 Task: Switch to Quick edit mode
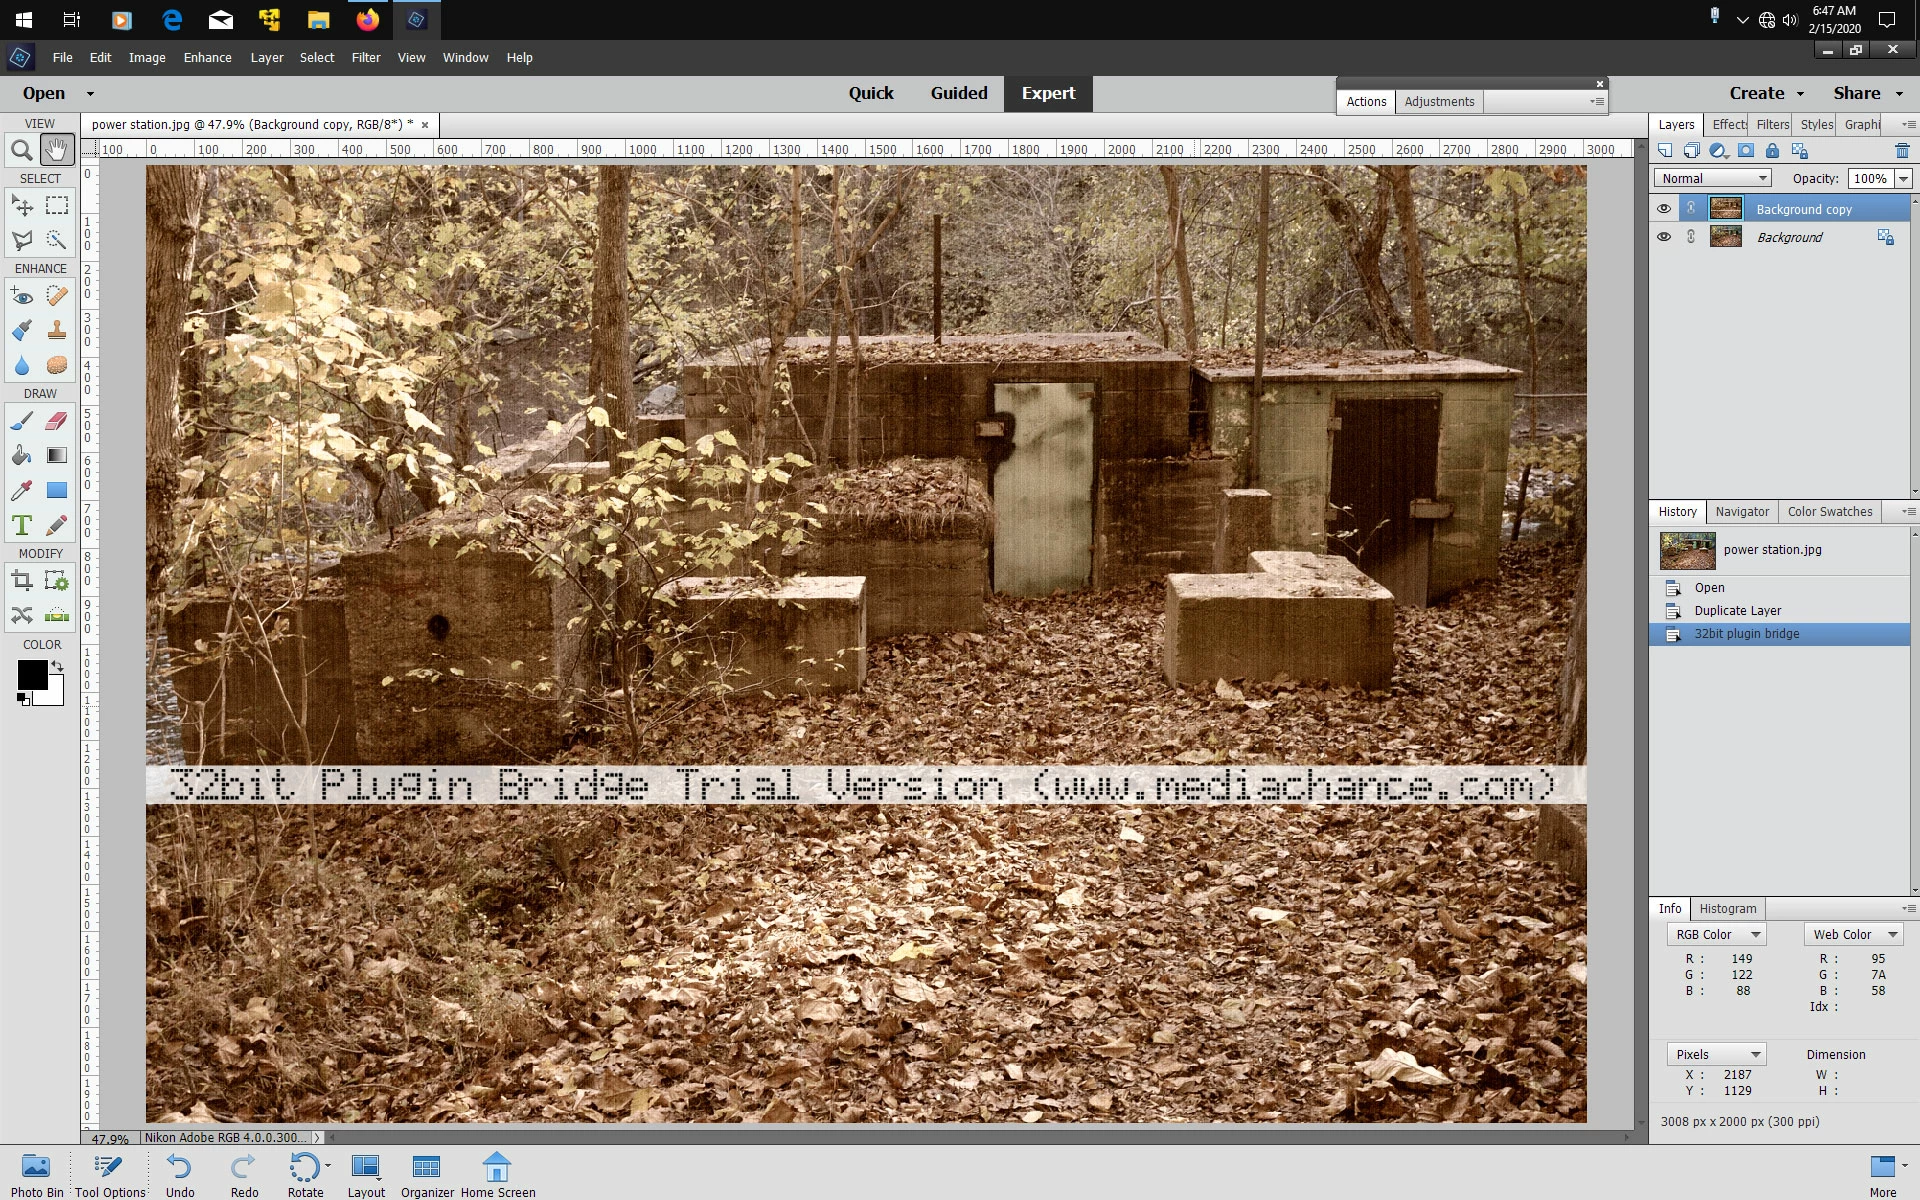(870, 93)
